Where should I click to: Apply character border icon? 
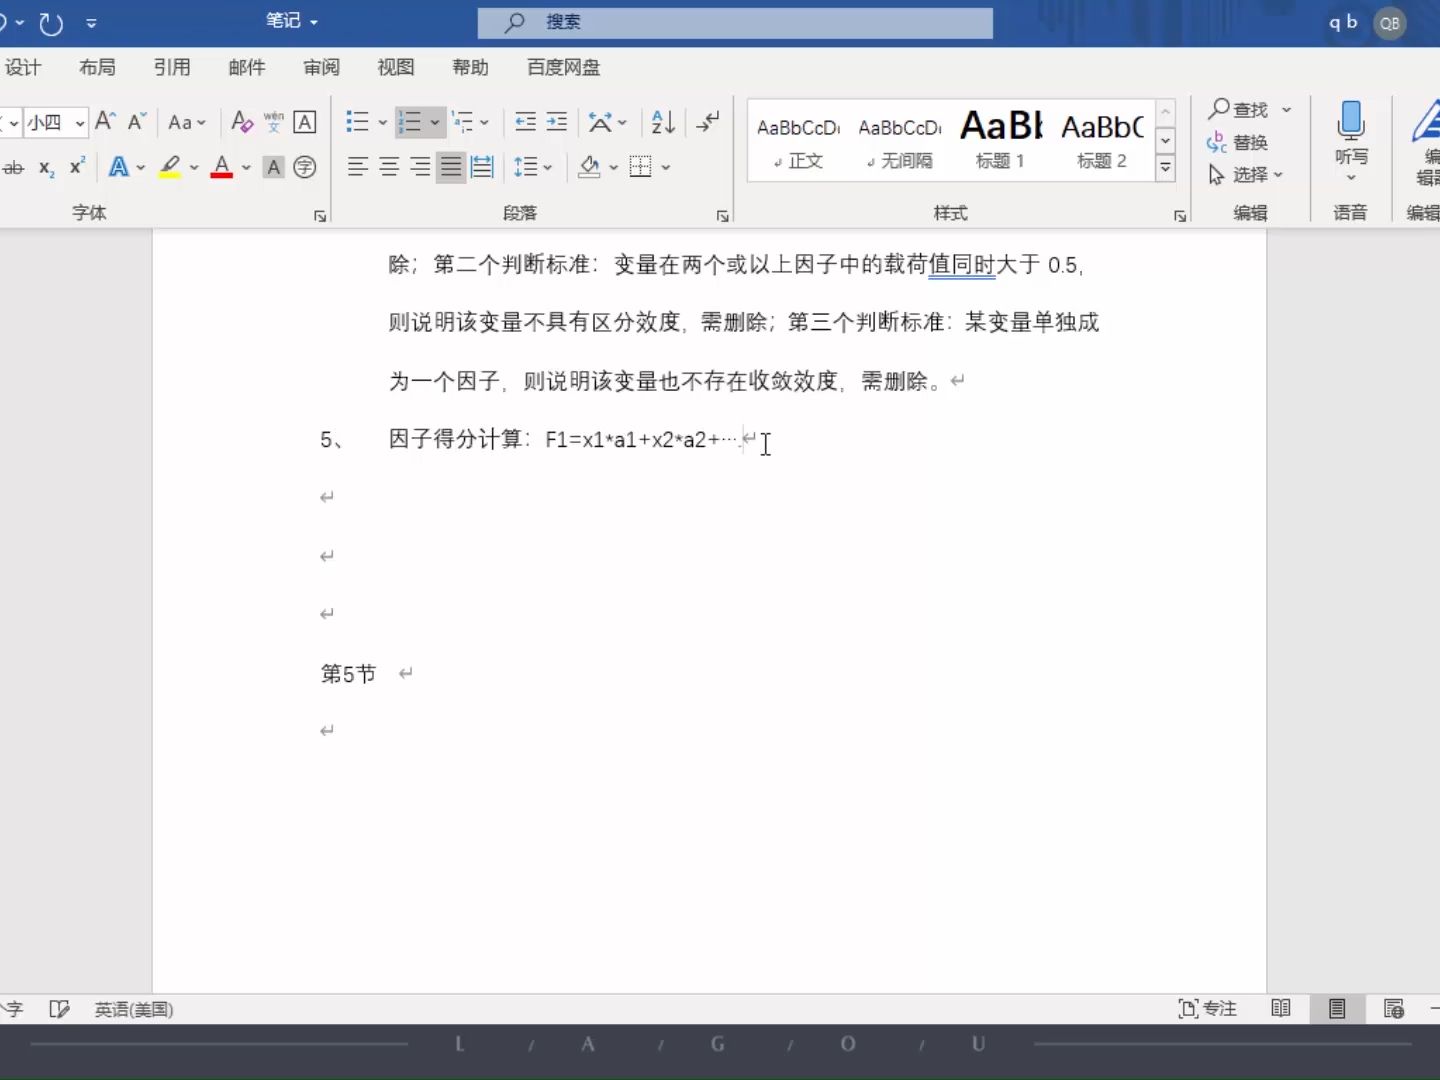[x=305, y=122]
